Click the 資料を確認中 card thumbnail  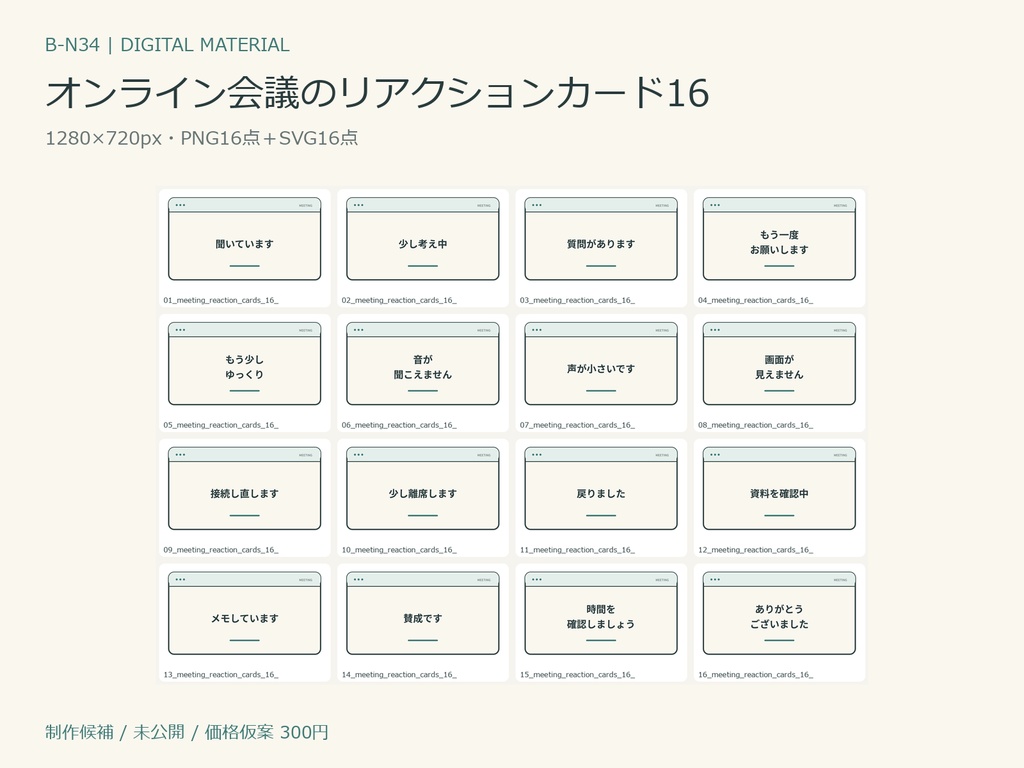point(779,488)
